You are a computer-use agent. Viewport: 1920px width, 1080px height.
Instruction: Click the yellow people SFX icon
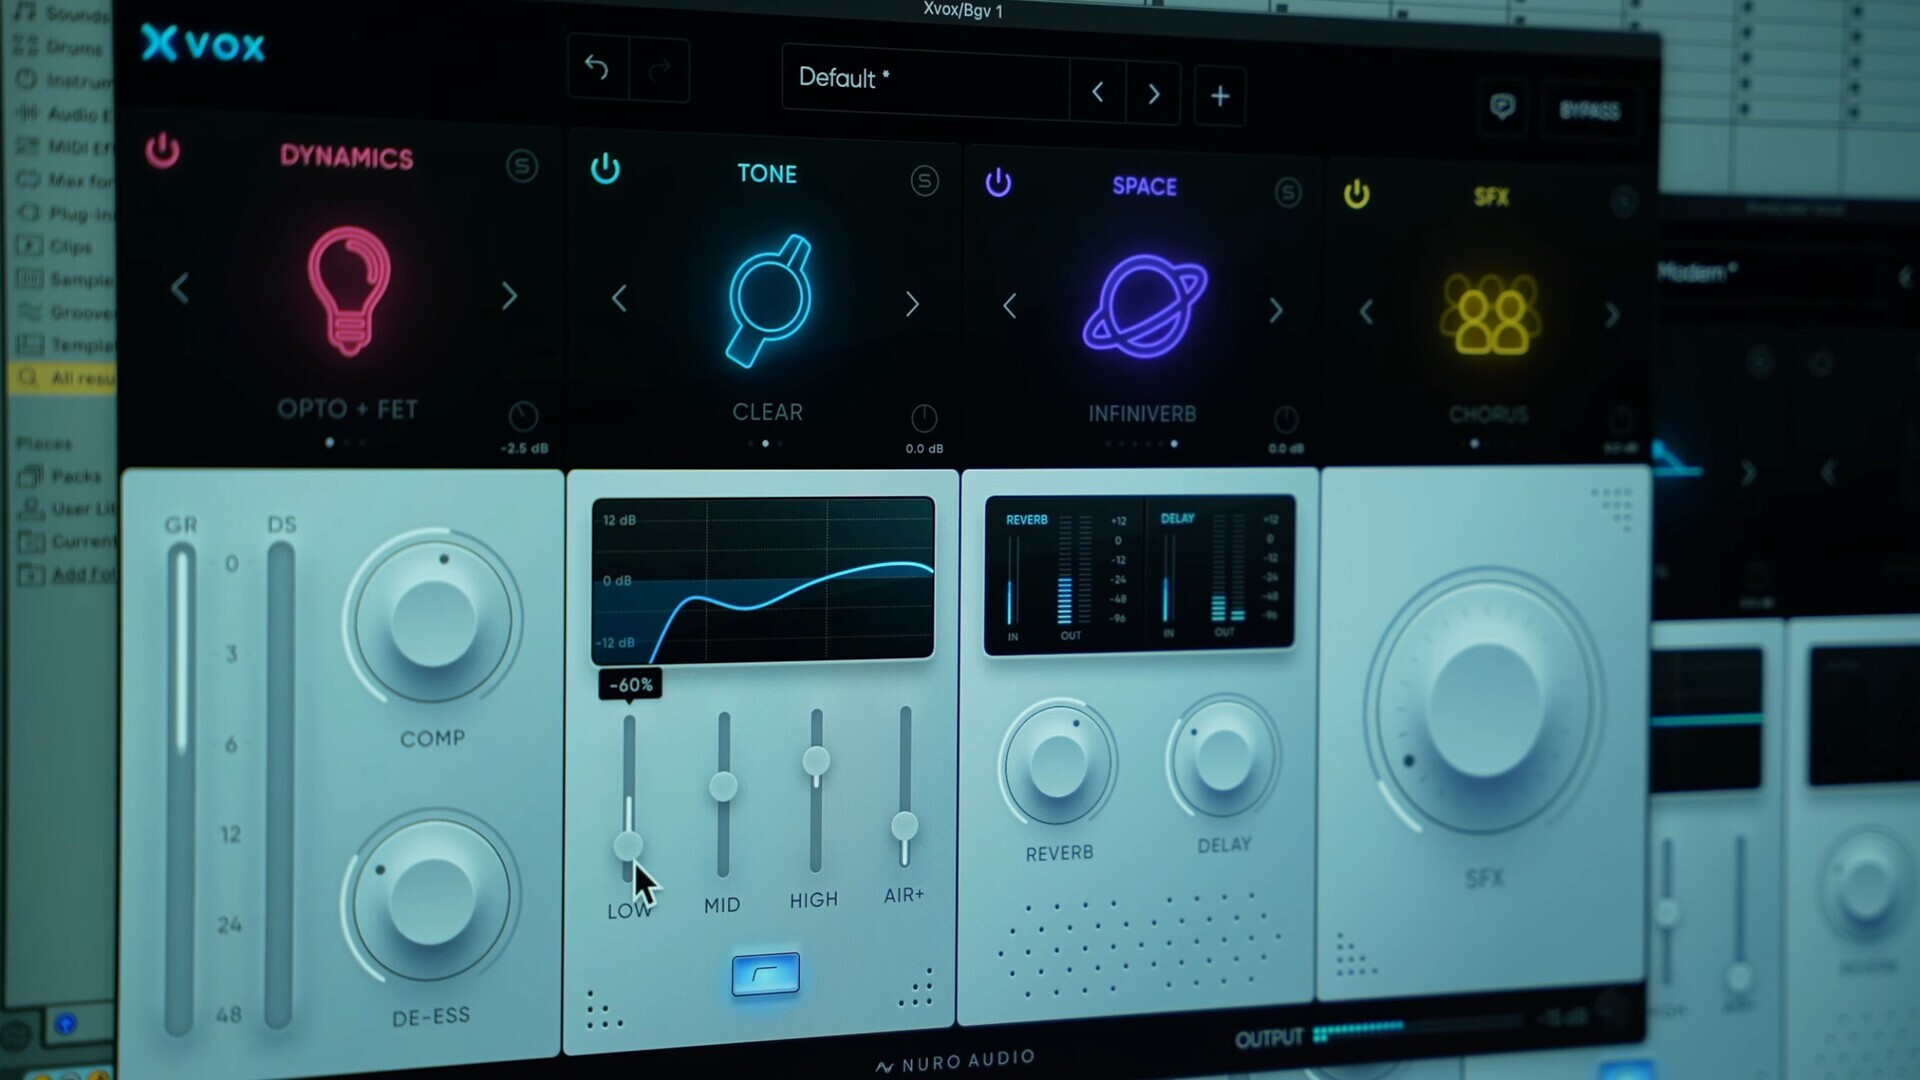pyautogui.click(x=1490, y=314)
